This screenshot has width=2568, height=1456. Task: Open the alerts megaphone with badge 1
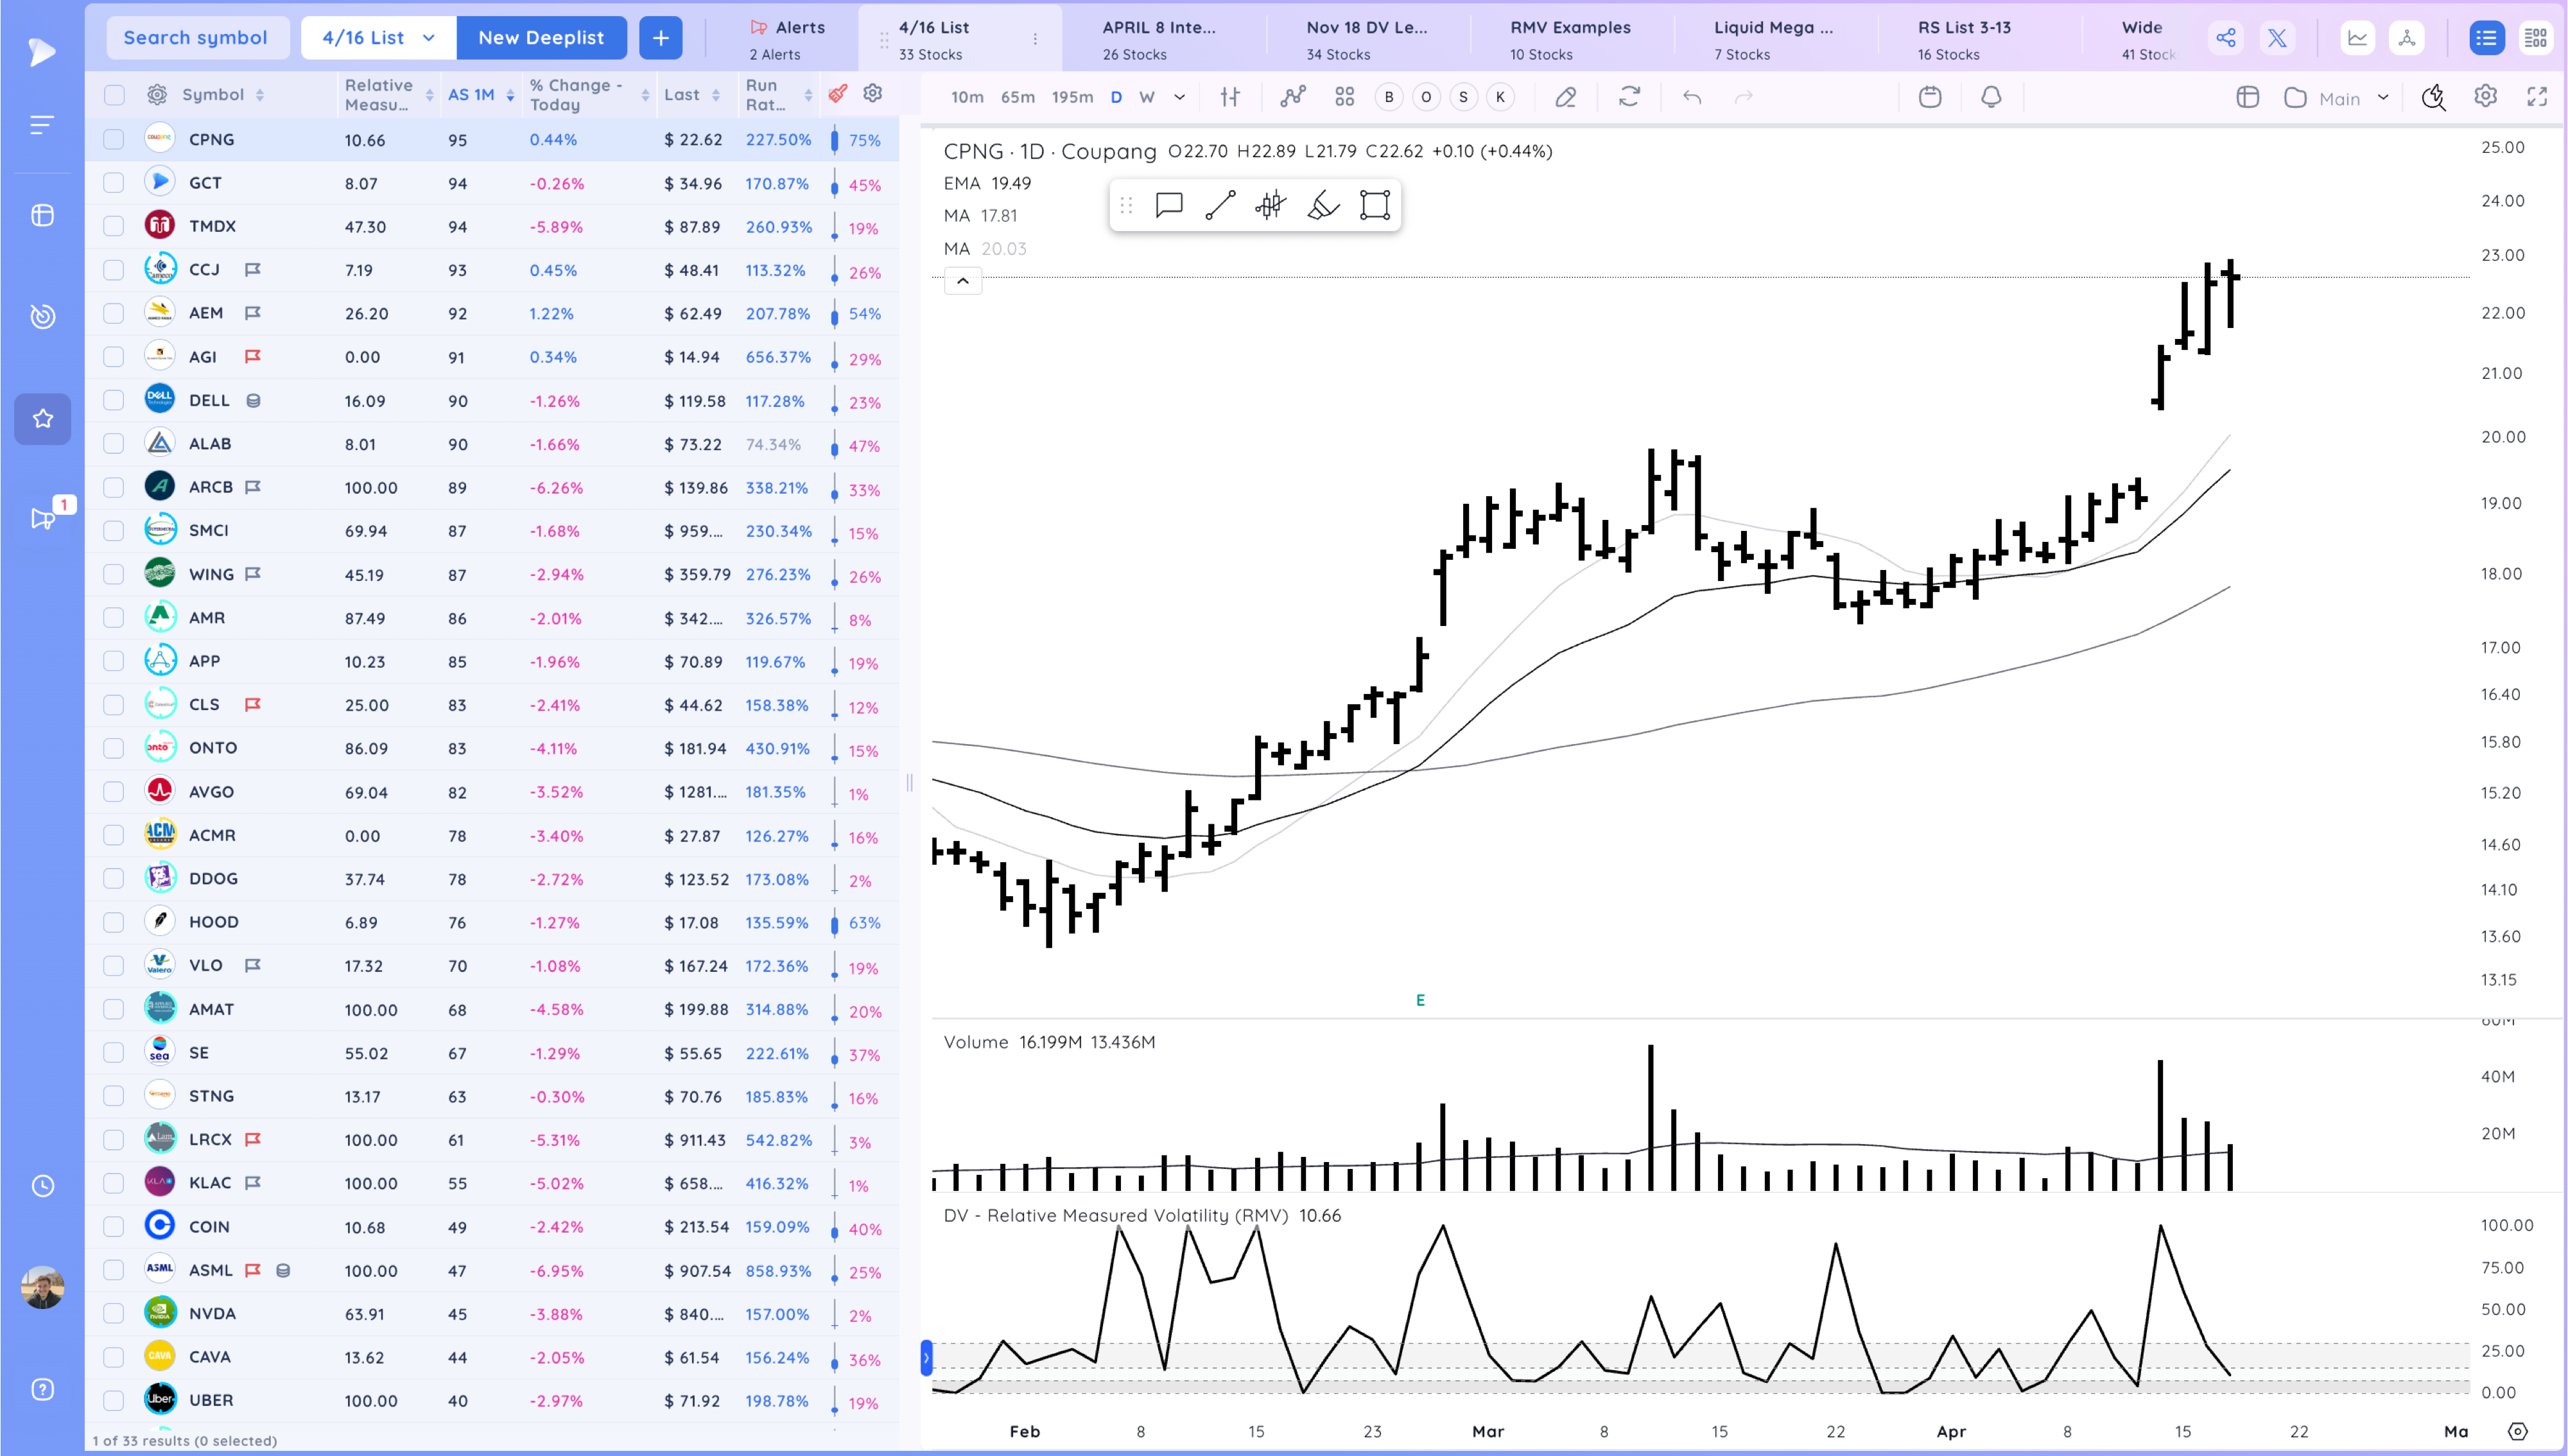click(42, 518)
